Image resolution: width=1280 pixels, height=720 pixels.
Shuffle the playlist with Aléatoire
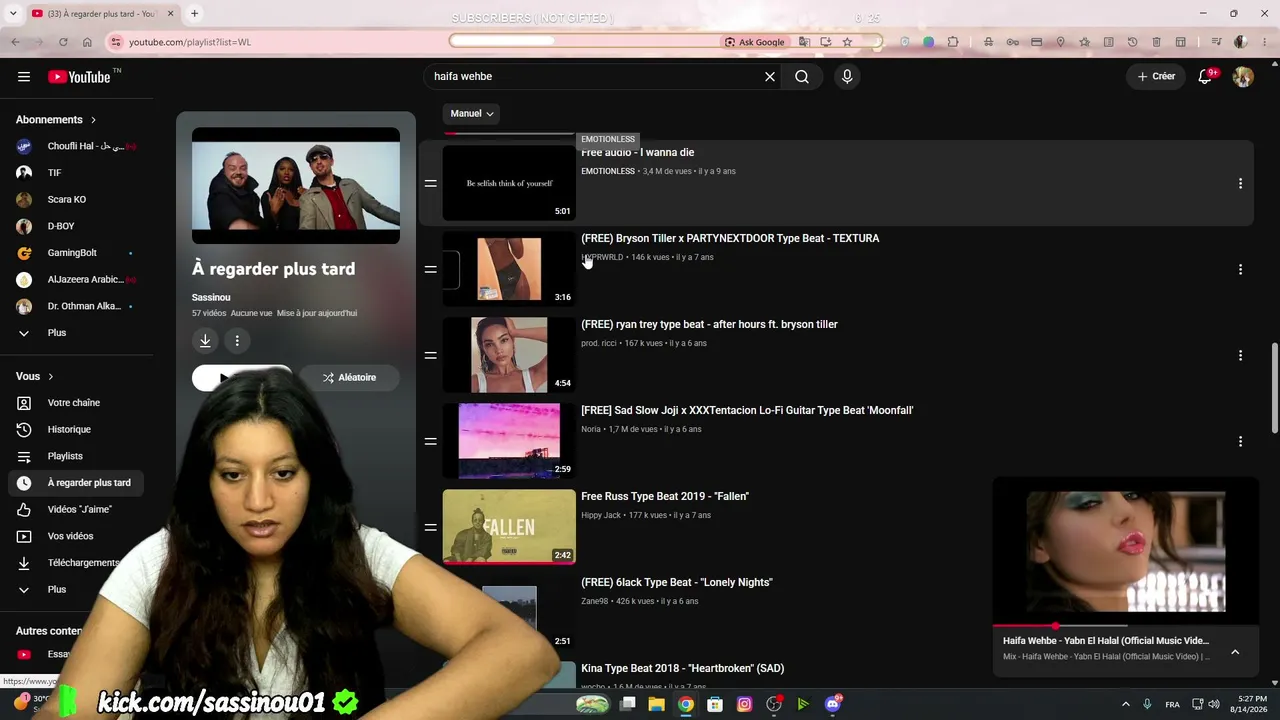349,378
